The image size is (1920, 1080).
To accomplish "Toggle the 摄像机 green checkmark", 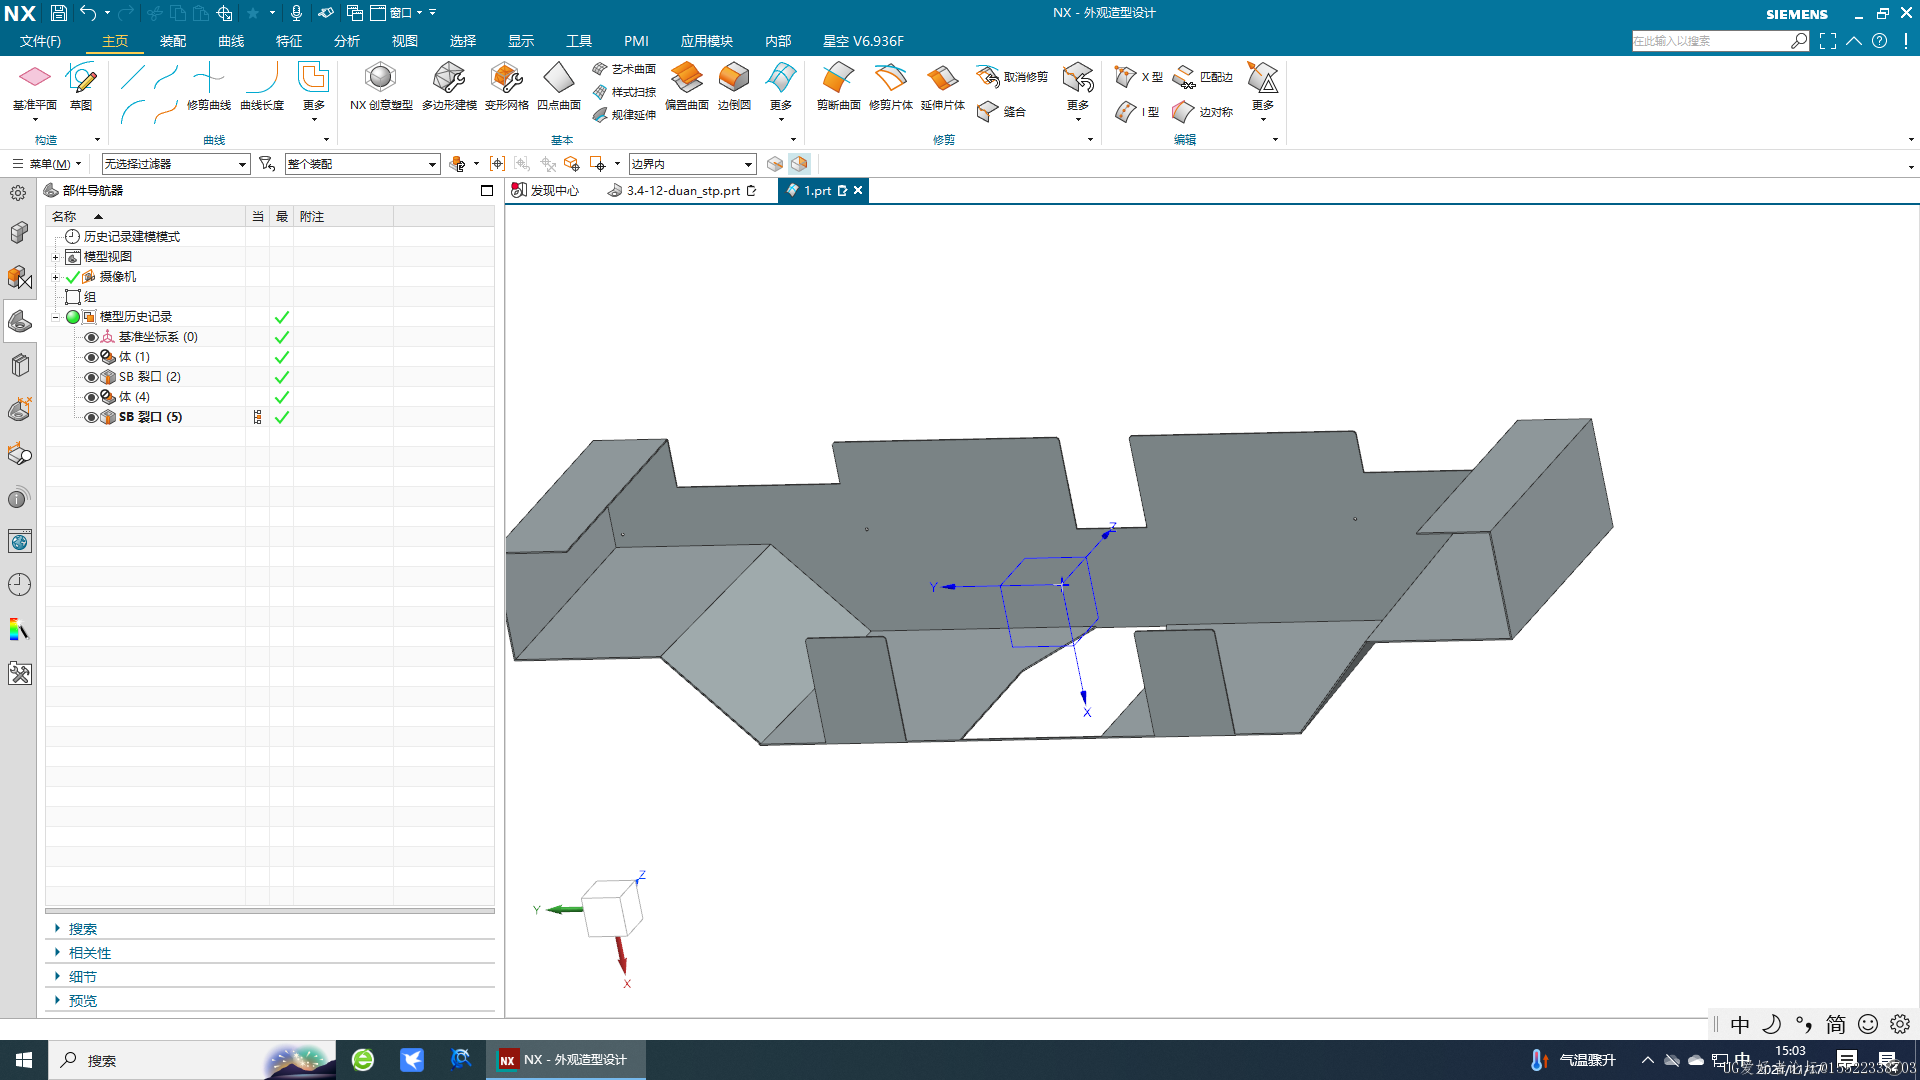I will click(x=73, y=277).
